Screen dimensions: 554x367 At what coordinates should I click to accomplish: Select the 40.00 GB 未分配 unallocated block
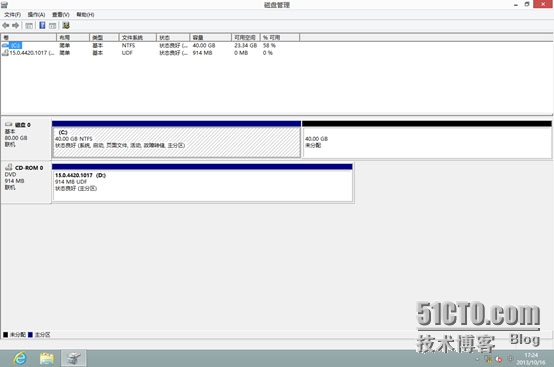427,140
